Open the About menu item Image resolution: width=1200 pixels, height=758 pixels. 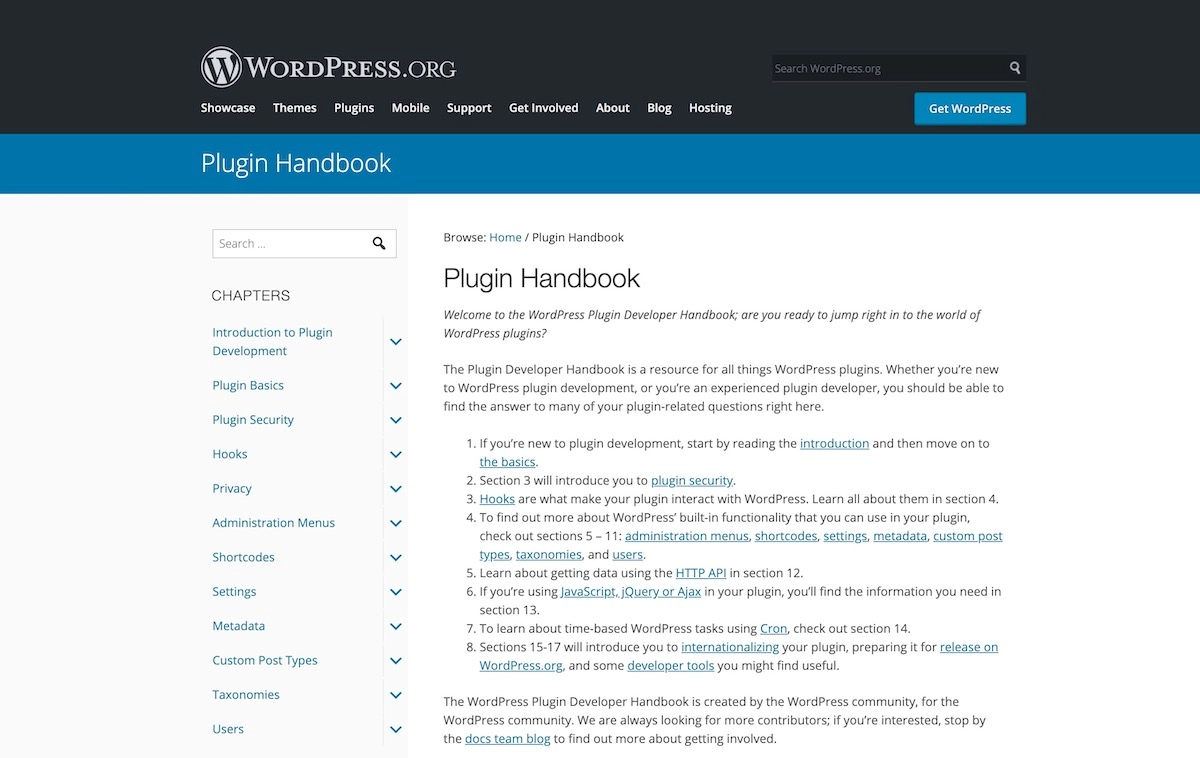pos(613,108)
